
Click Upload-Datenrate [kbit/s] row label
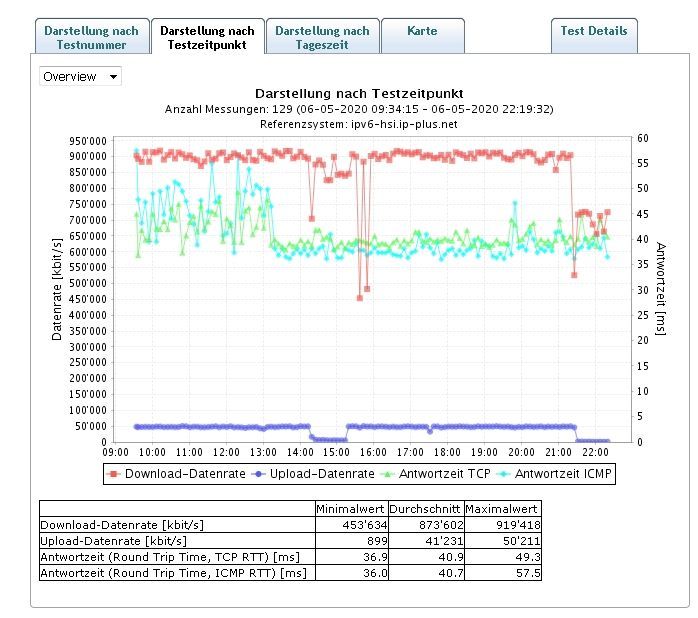[114, 541]
